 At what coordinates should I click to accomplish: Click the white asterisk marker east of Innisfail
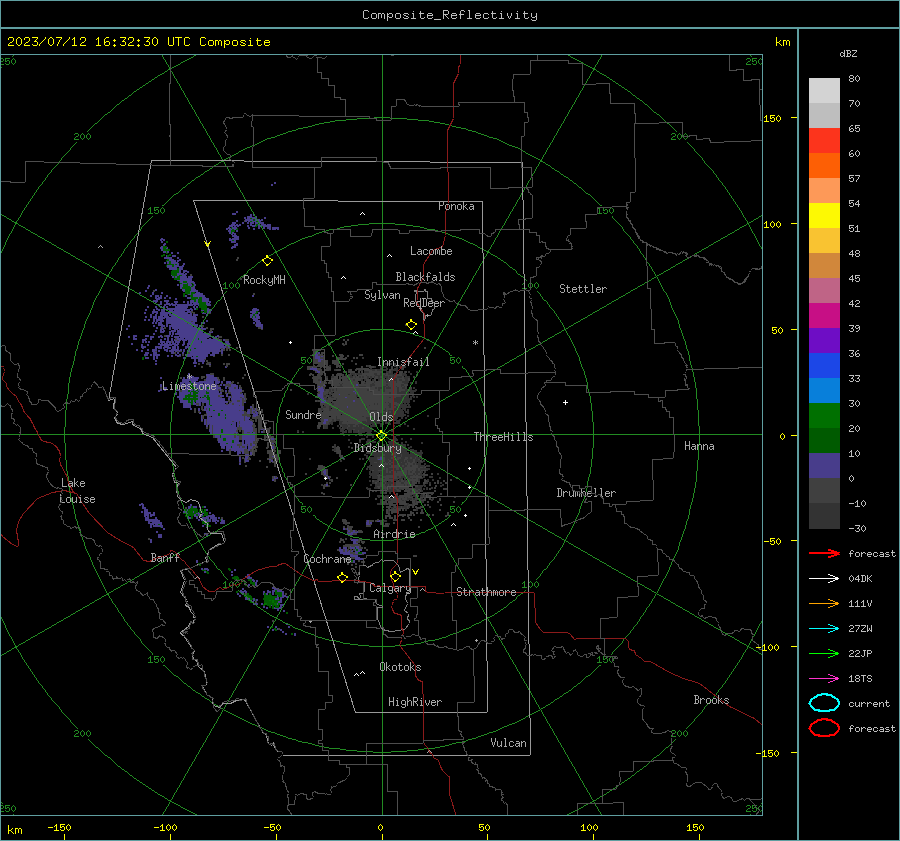click(475, 343)
